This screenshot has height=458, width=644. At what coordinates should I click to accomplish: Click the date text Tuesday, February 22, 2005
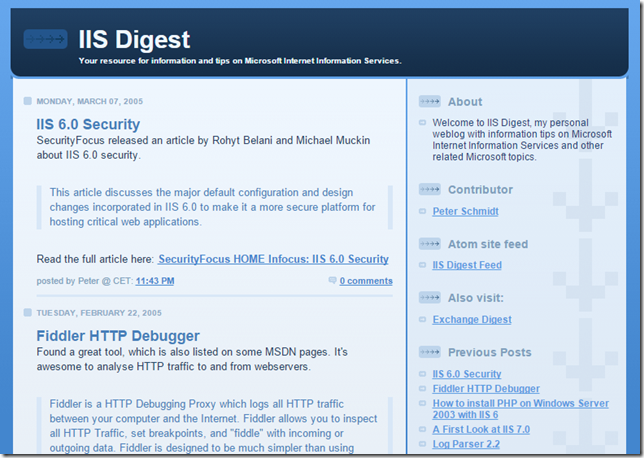click(x=99, y=313)
